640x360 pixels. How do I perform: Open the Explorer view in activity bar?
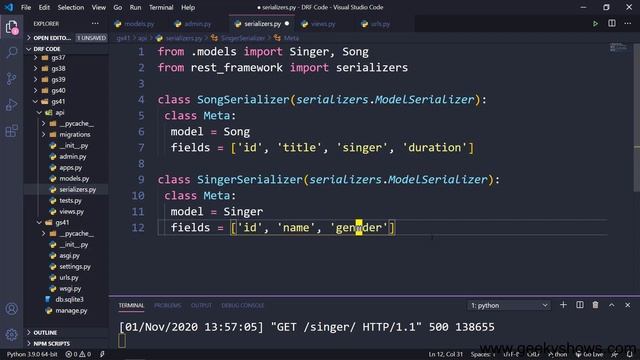(x=12, y=27)
